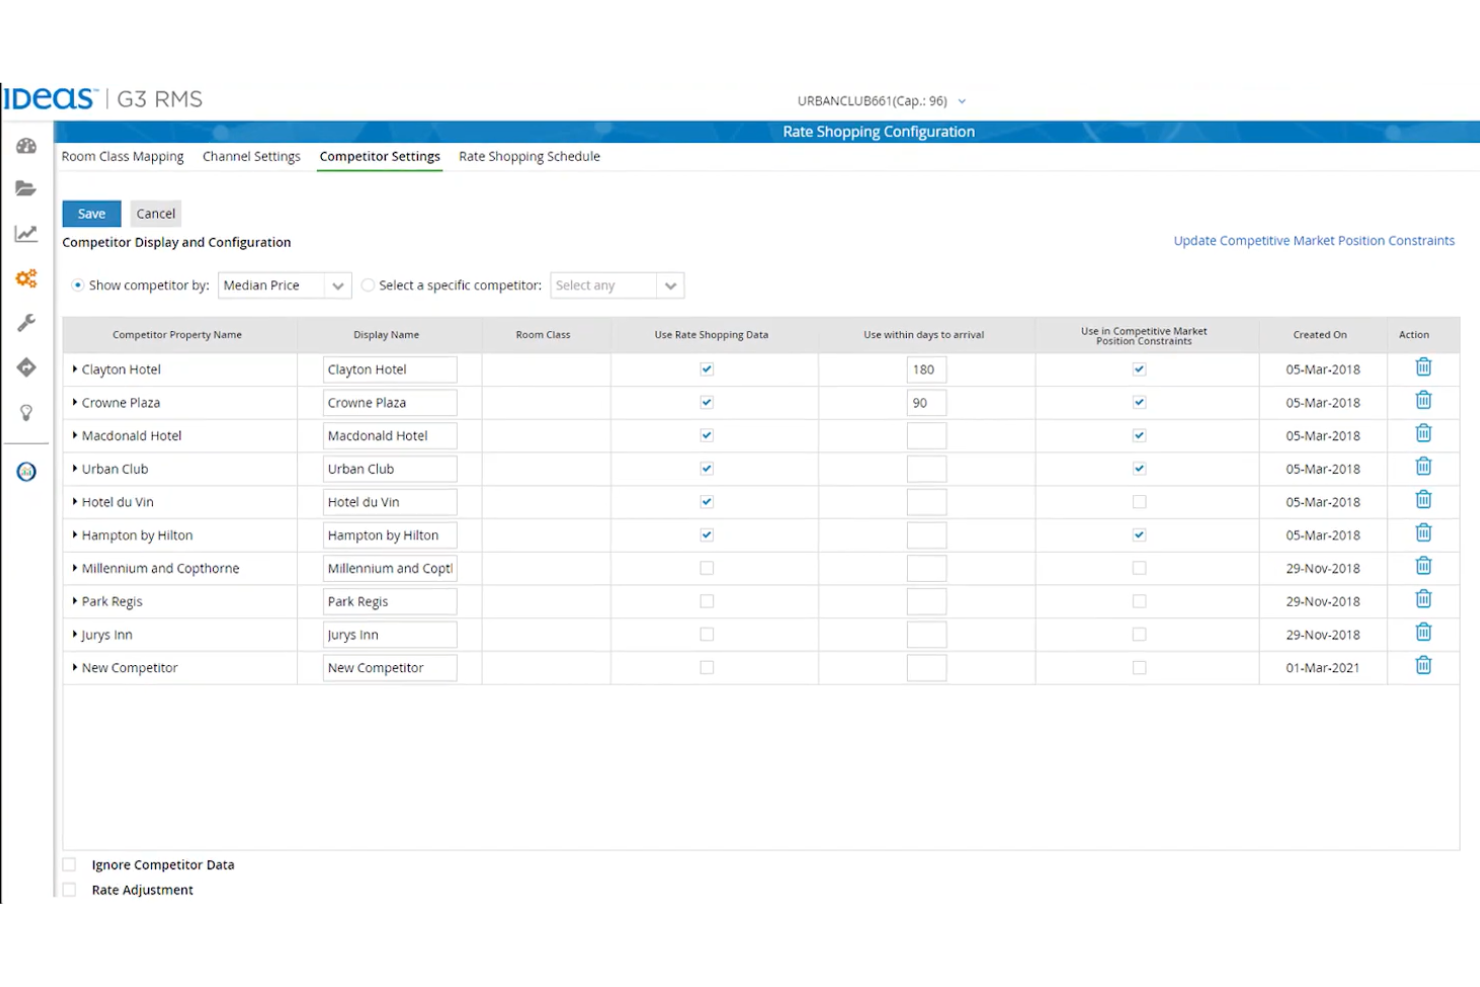Open the wrench tools icon in sidebar
Image resolution: width=1480 pixels, height=987 pixels.
point(26,323)
